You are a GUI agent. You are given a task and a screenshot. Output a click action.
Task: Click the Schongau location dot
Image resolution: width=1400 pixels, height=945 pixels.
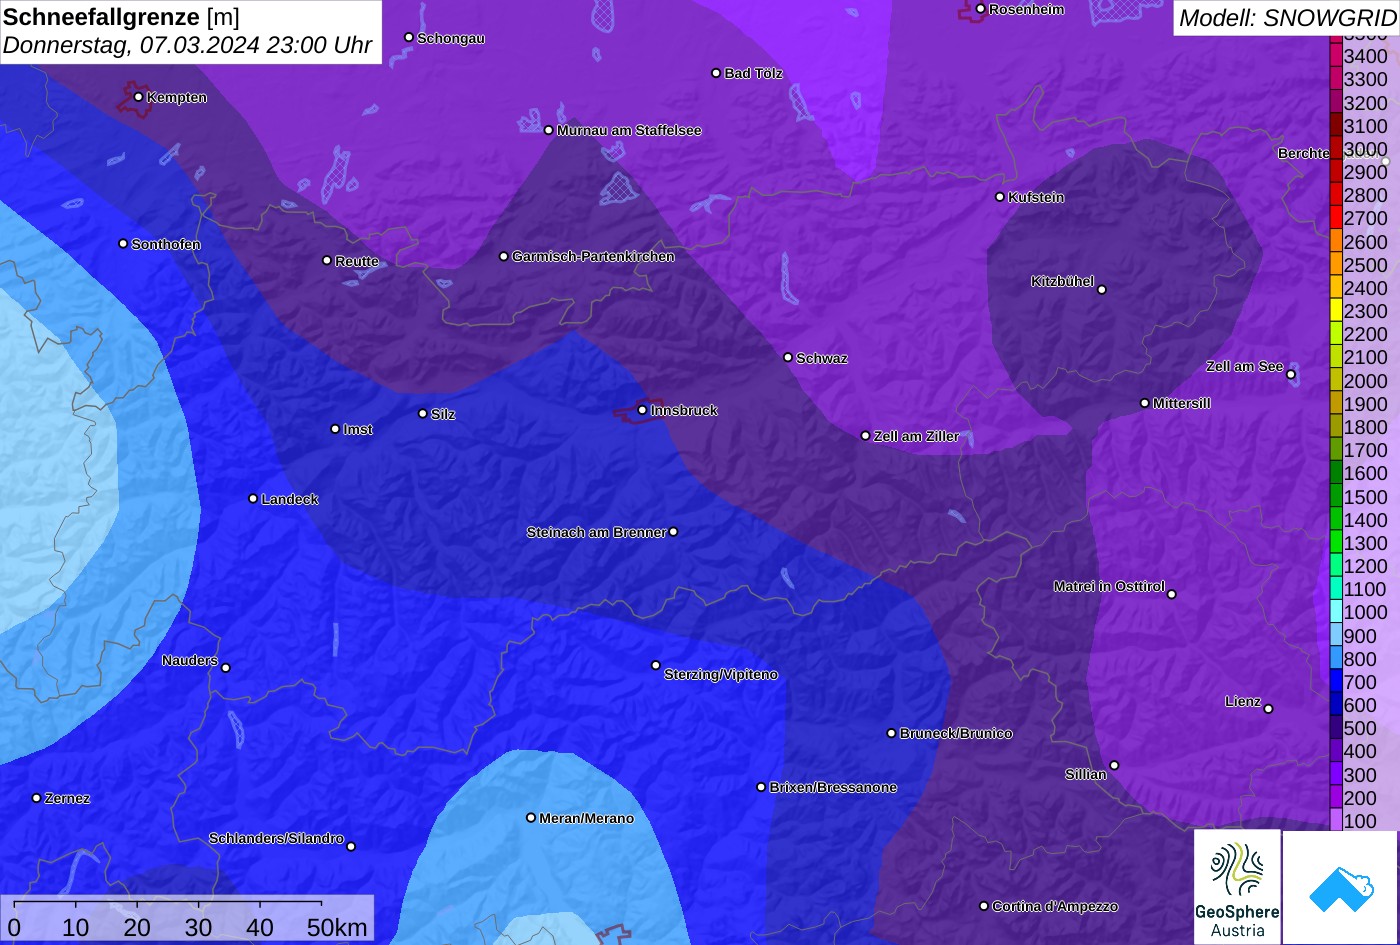(x=409, y=37)
